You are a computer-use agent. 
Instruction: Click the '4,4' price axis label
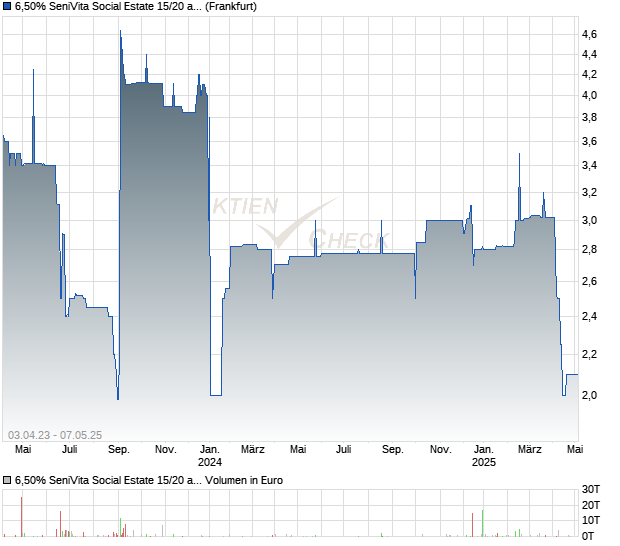589,54
